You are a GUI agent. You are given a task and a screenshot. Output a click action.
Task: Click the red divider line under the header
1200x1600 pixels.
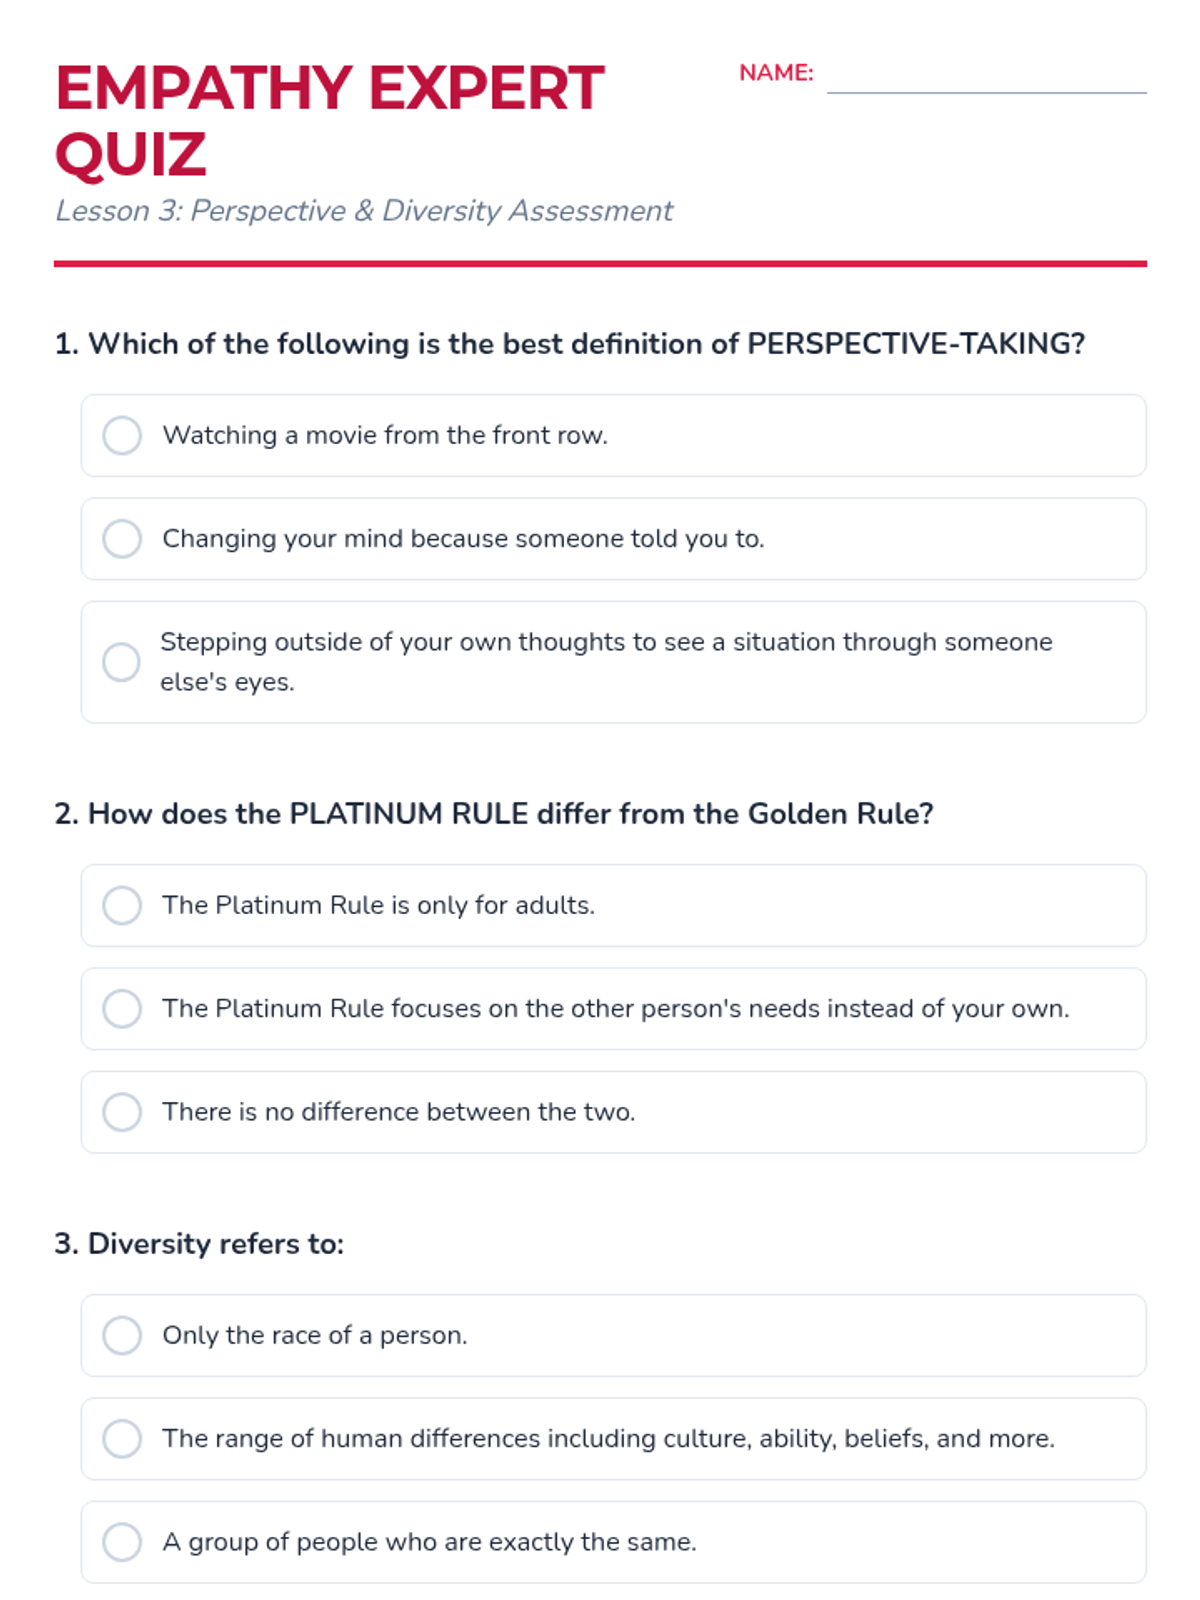click(x=600, y=264)
